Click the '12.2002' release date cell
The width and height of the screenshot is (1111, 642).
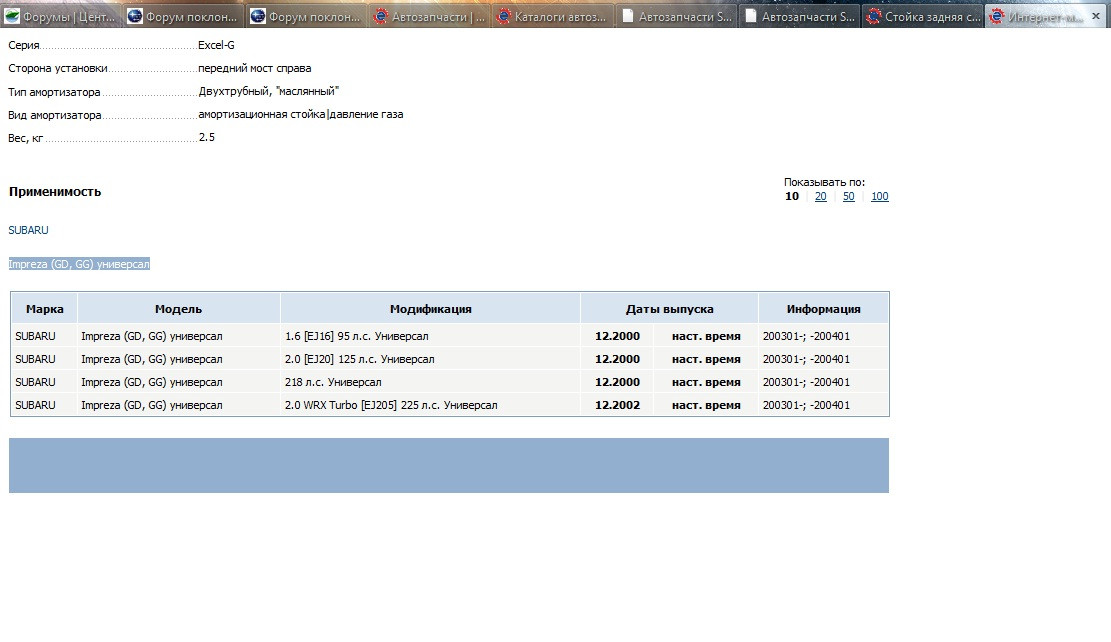click(617, 405)
